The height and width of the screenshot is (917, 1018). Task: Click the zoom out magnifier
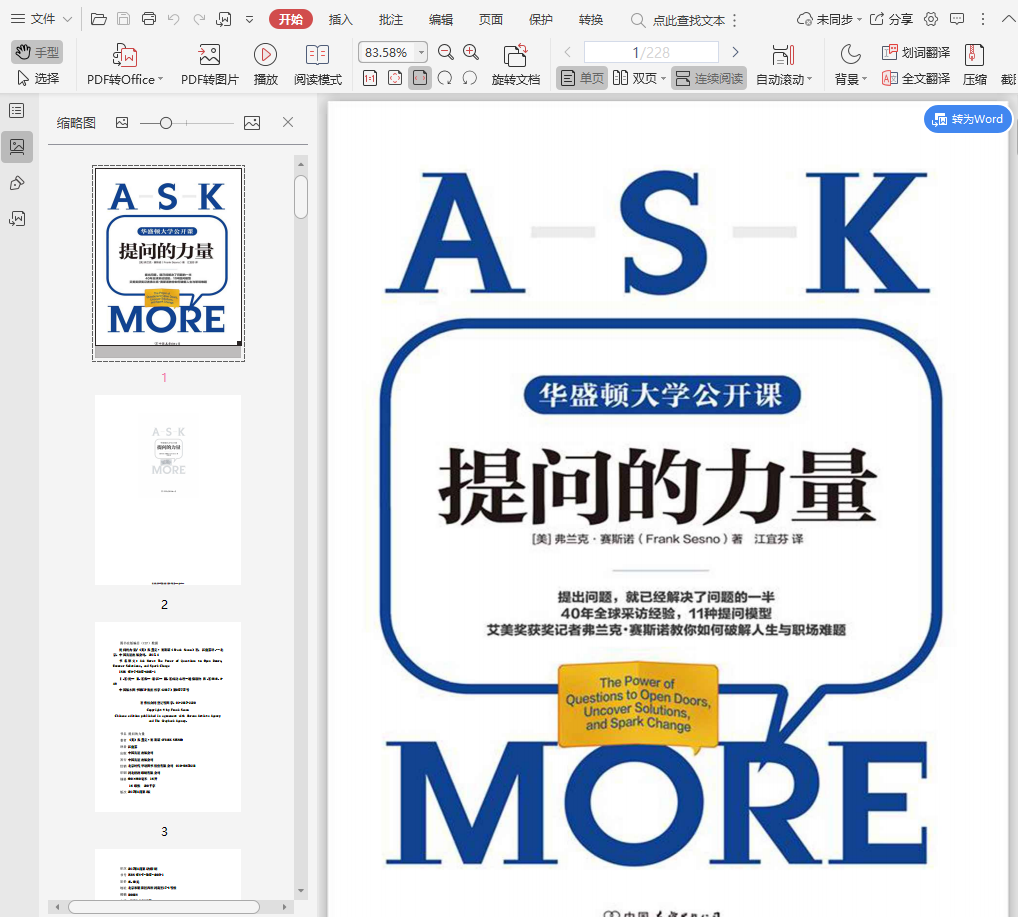click(445, 52)
